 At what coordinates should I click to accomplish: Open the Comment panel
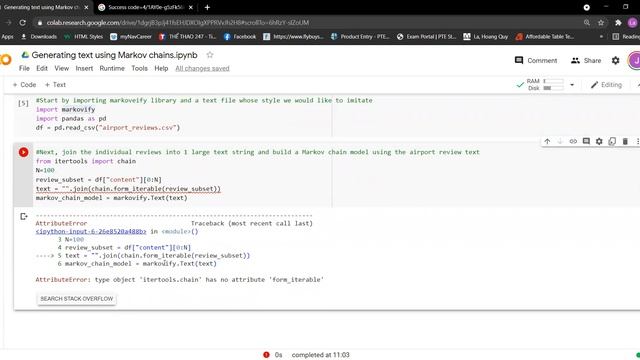click(536, 60)
